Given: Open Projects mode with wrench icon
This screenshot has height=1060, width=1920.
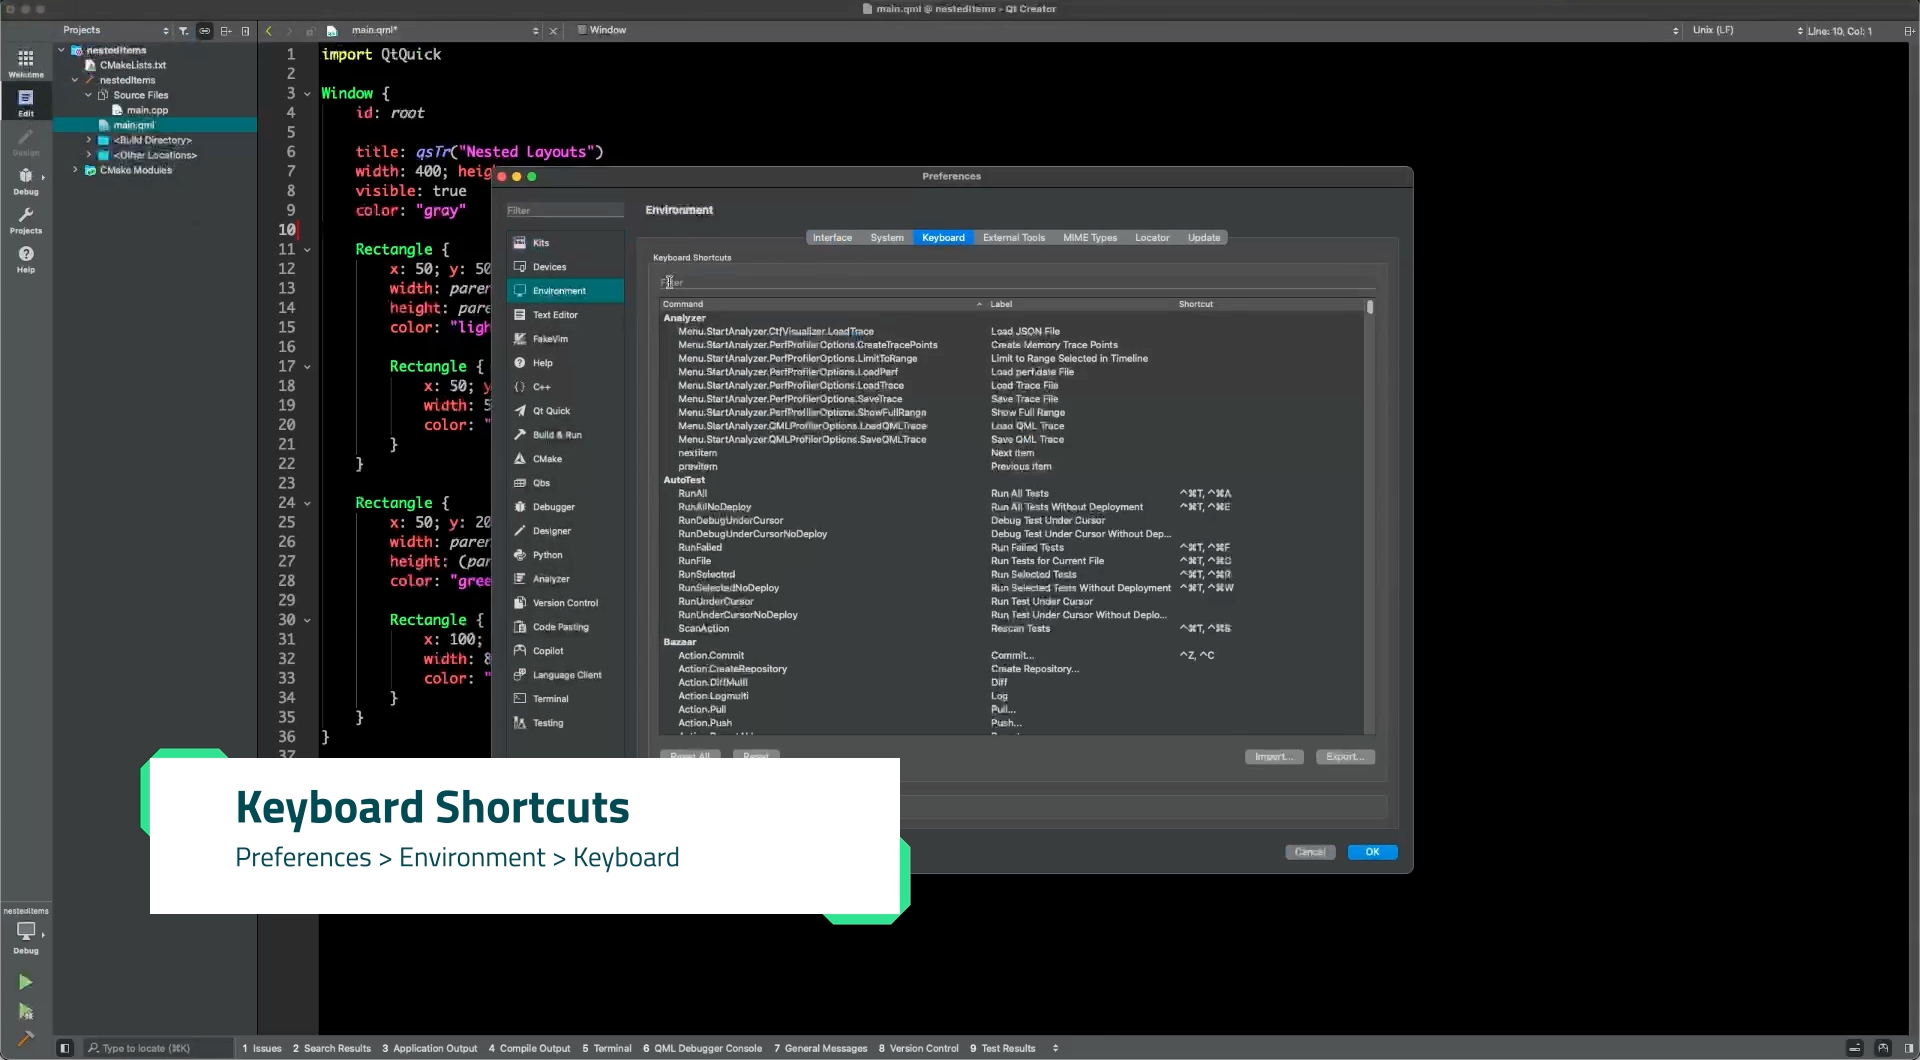Looking at the screenshot, I should [26, 220].
